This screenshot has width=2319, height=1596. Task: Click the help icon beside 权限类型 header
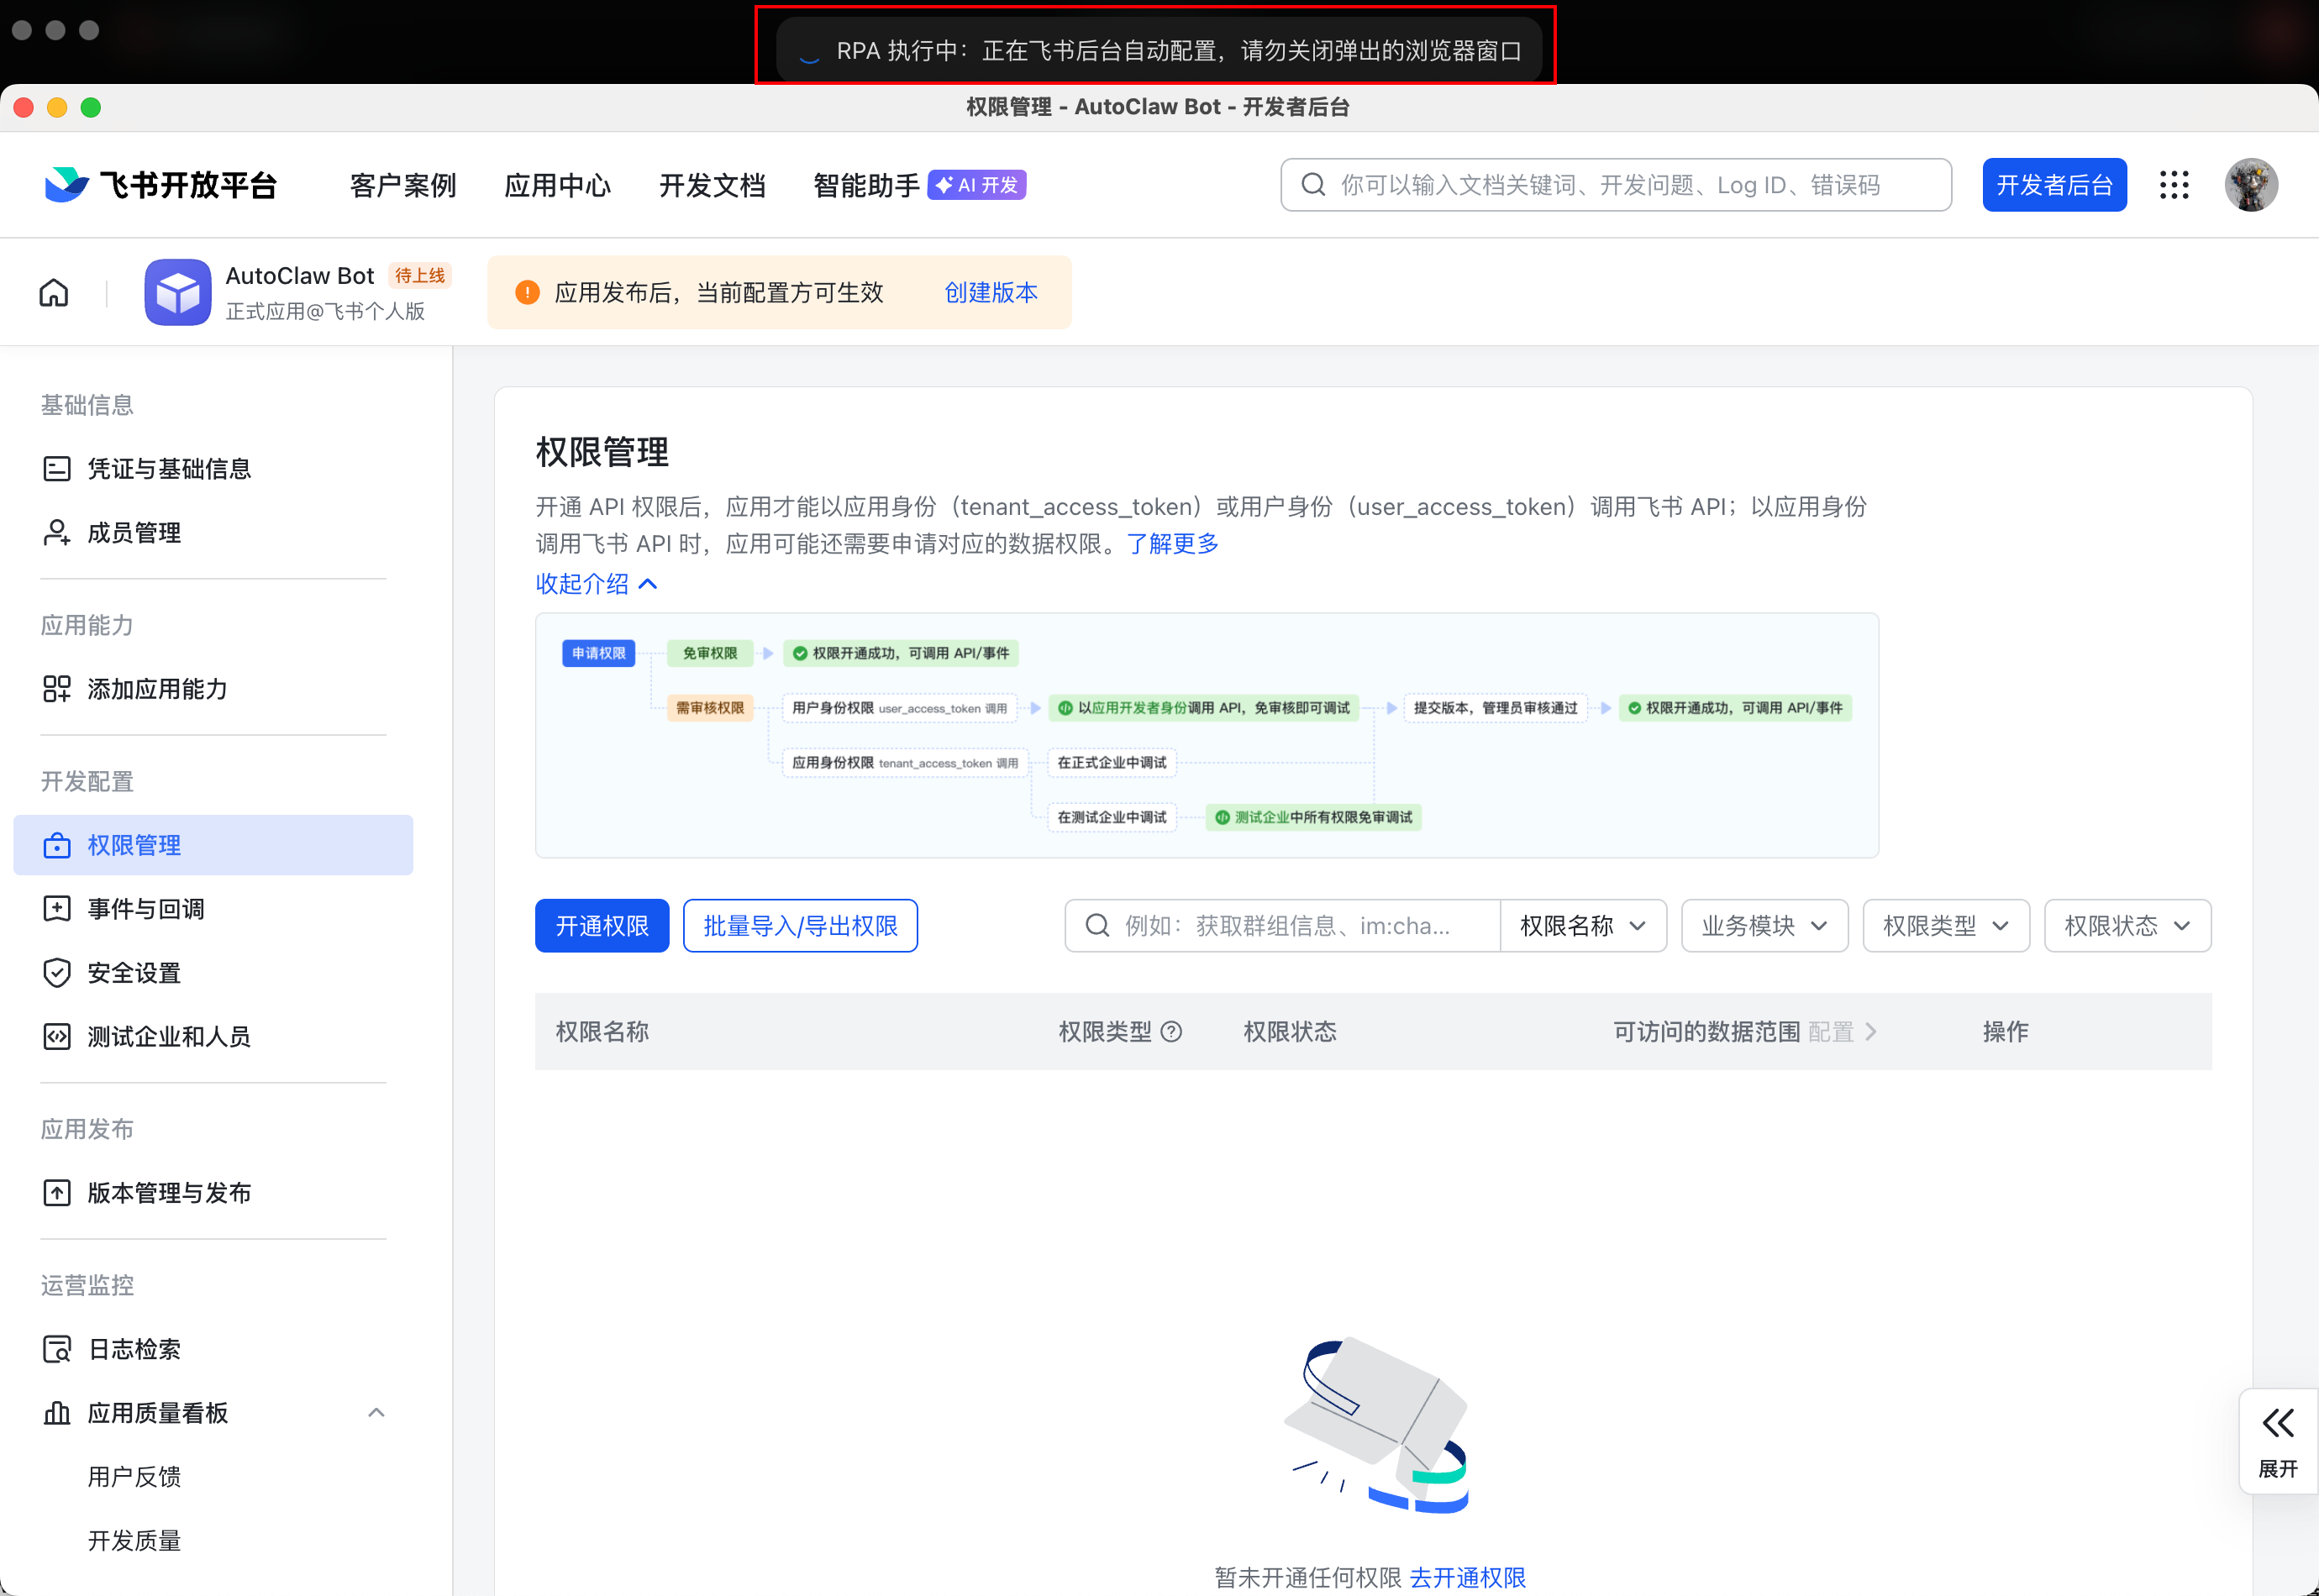pos(1171,1032)
